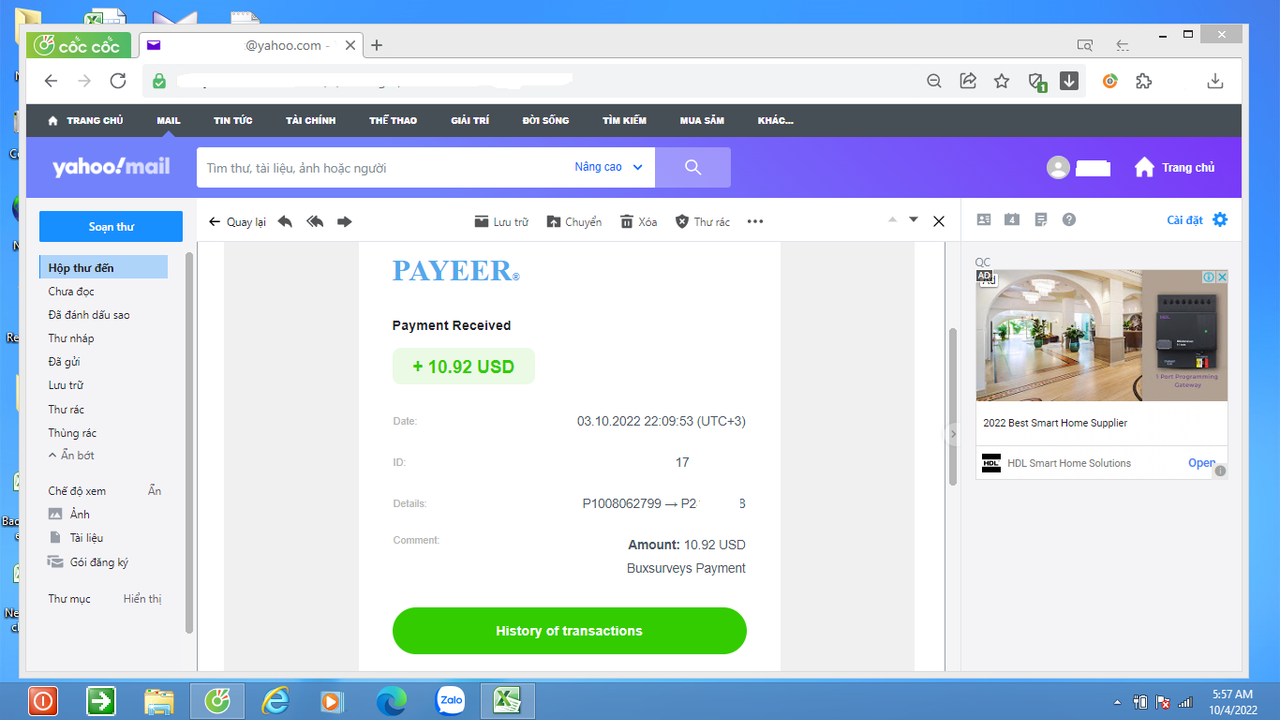This screenshot has width=1280, height=720.
Task: Open Microsoft Edge from the taskbar
Action: pos(391,701)
